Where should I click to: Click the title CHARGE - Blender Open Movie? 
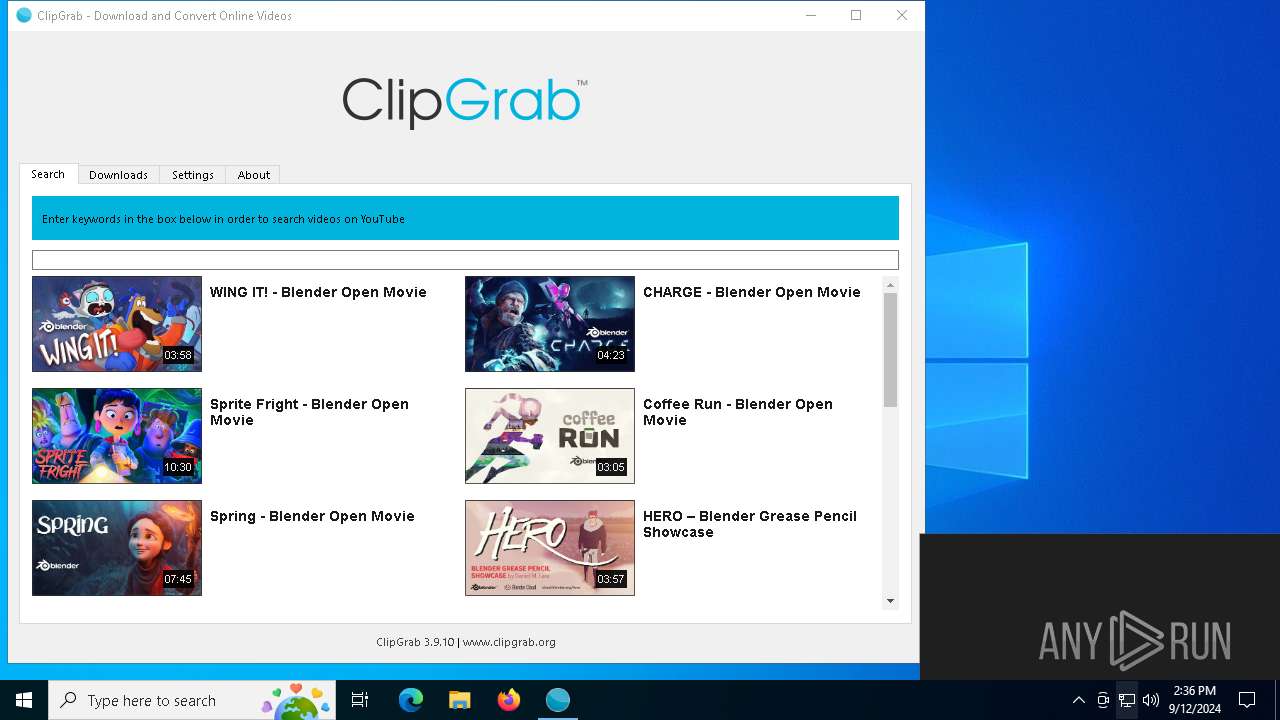pos(752,292)
